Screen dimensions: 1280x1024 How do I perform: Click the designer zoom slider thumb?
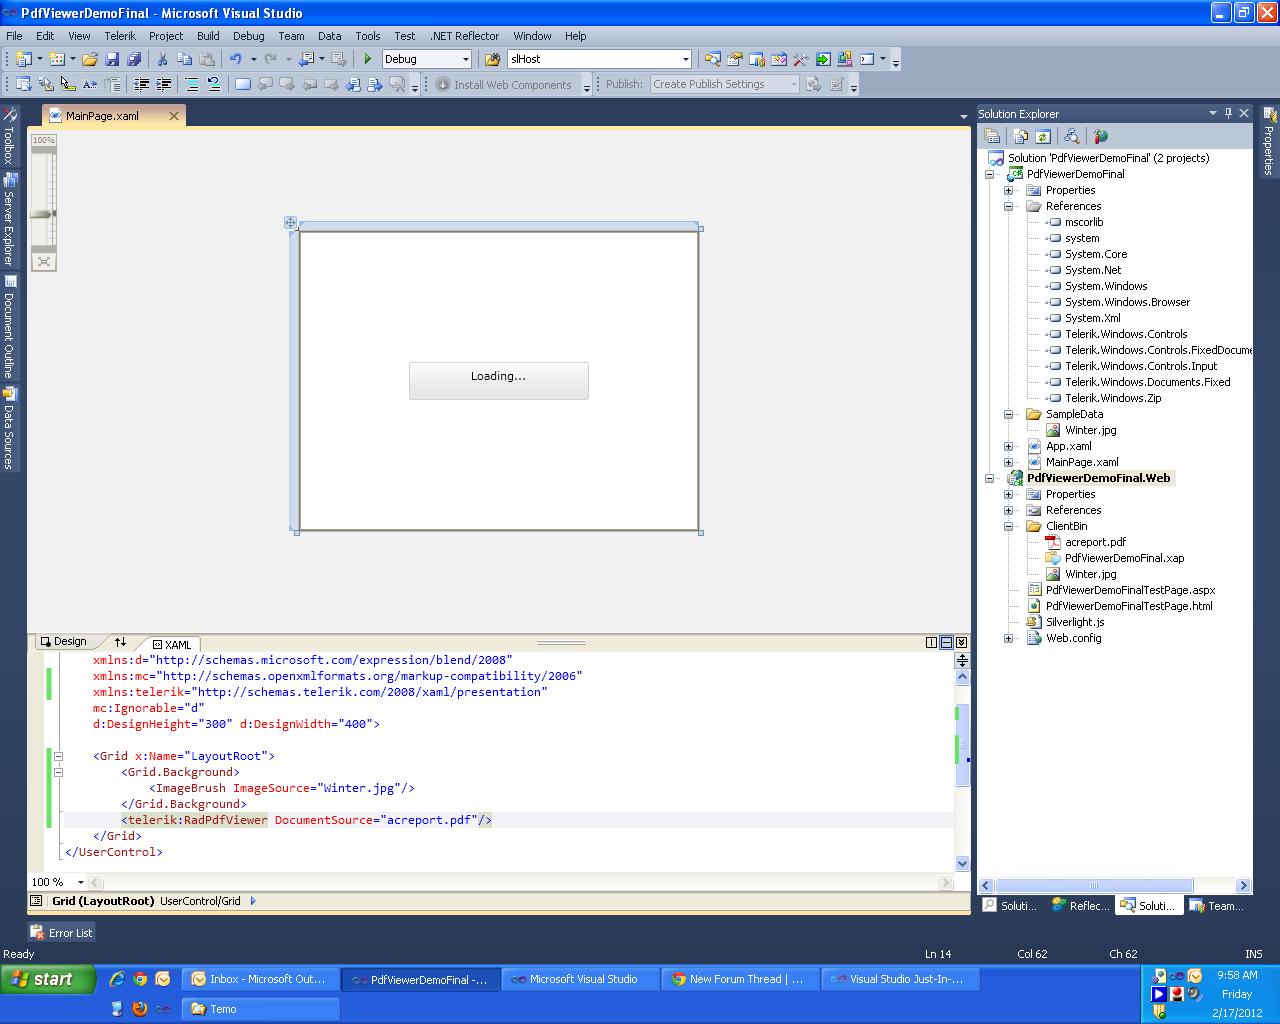(x=43, y=214)
